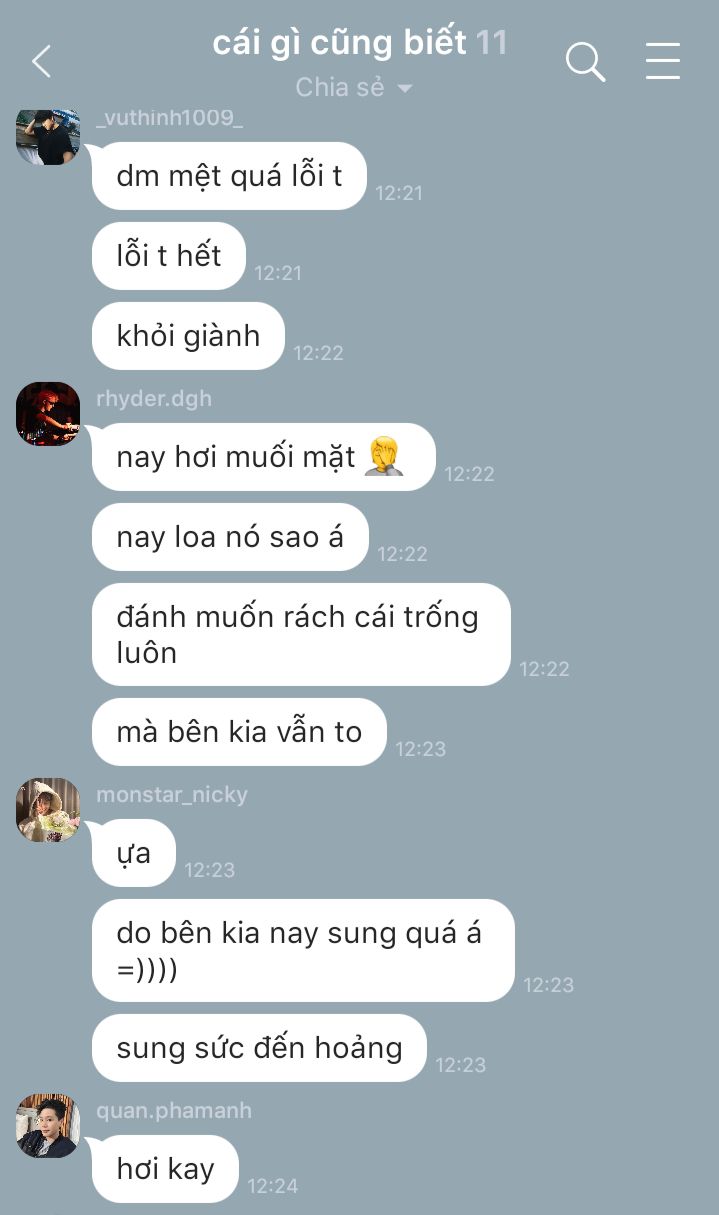Open monstar_nicky profile picture
The height and width of the screenshot is (1215, 719).
47,810
